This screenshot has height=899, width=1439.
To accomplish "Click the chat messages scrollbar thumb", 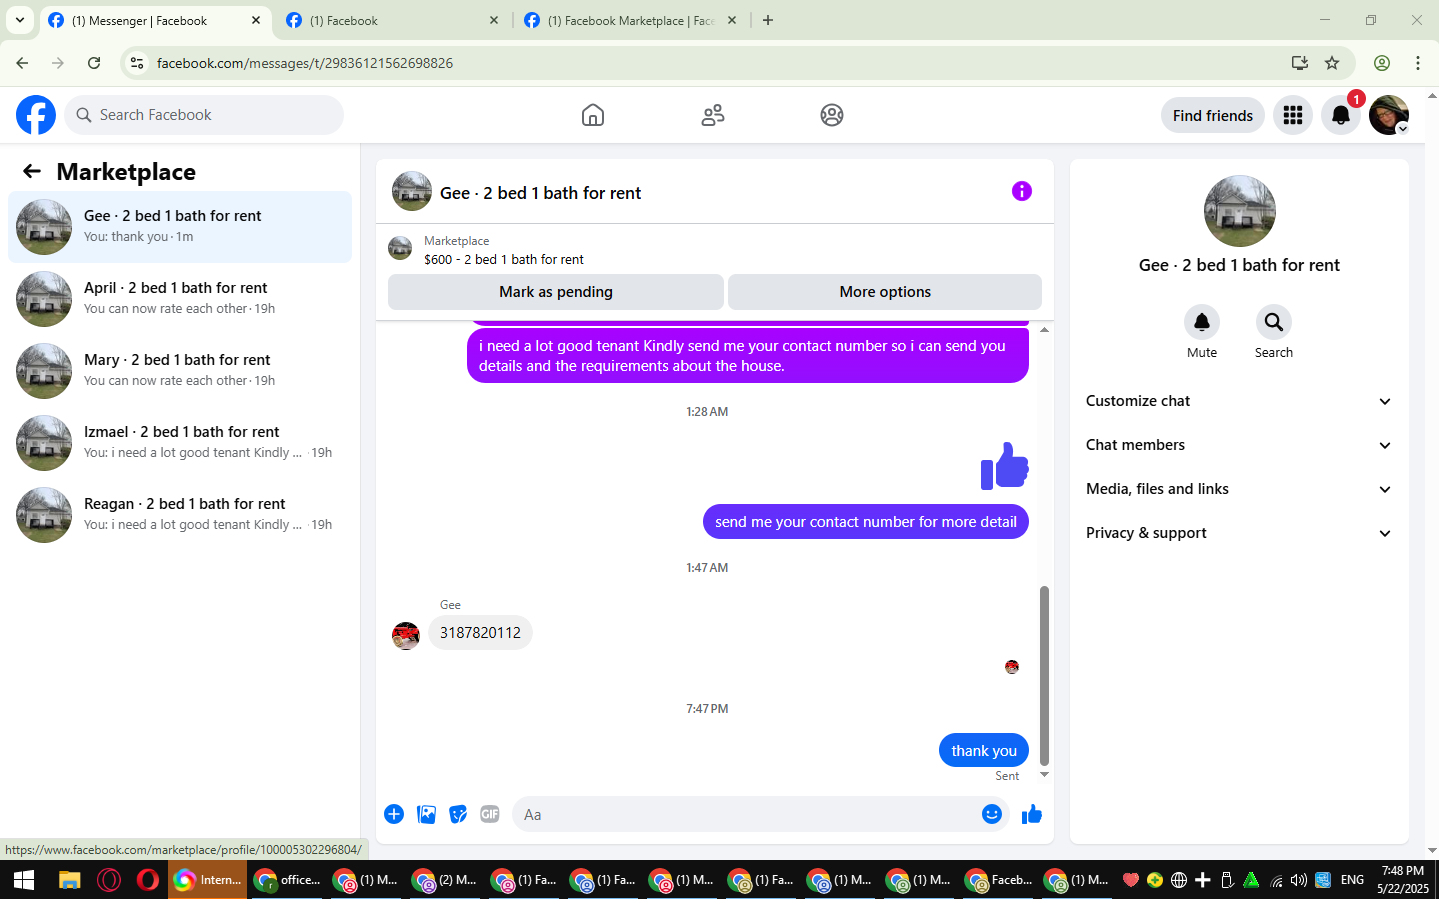I will tap(1044, 675).
